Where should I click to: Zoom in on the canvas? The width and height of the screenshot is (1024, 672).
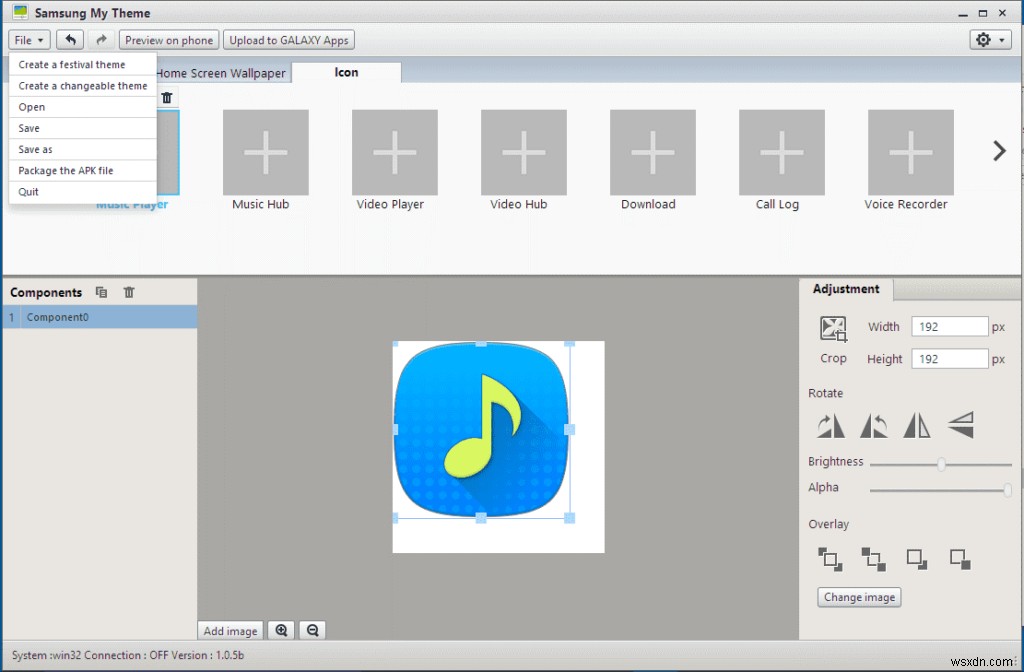(x=281, y=630)
